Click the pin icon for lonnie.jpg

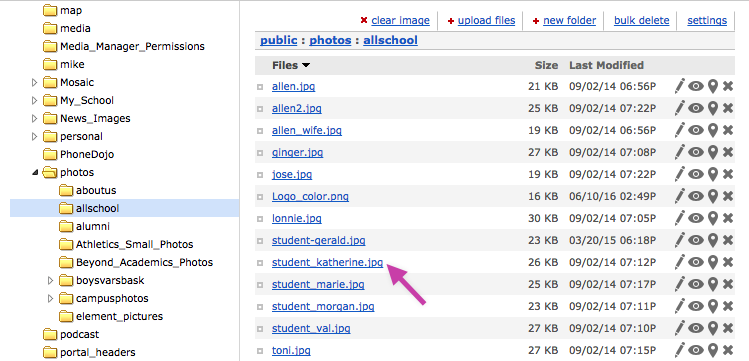click(713, 218)
